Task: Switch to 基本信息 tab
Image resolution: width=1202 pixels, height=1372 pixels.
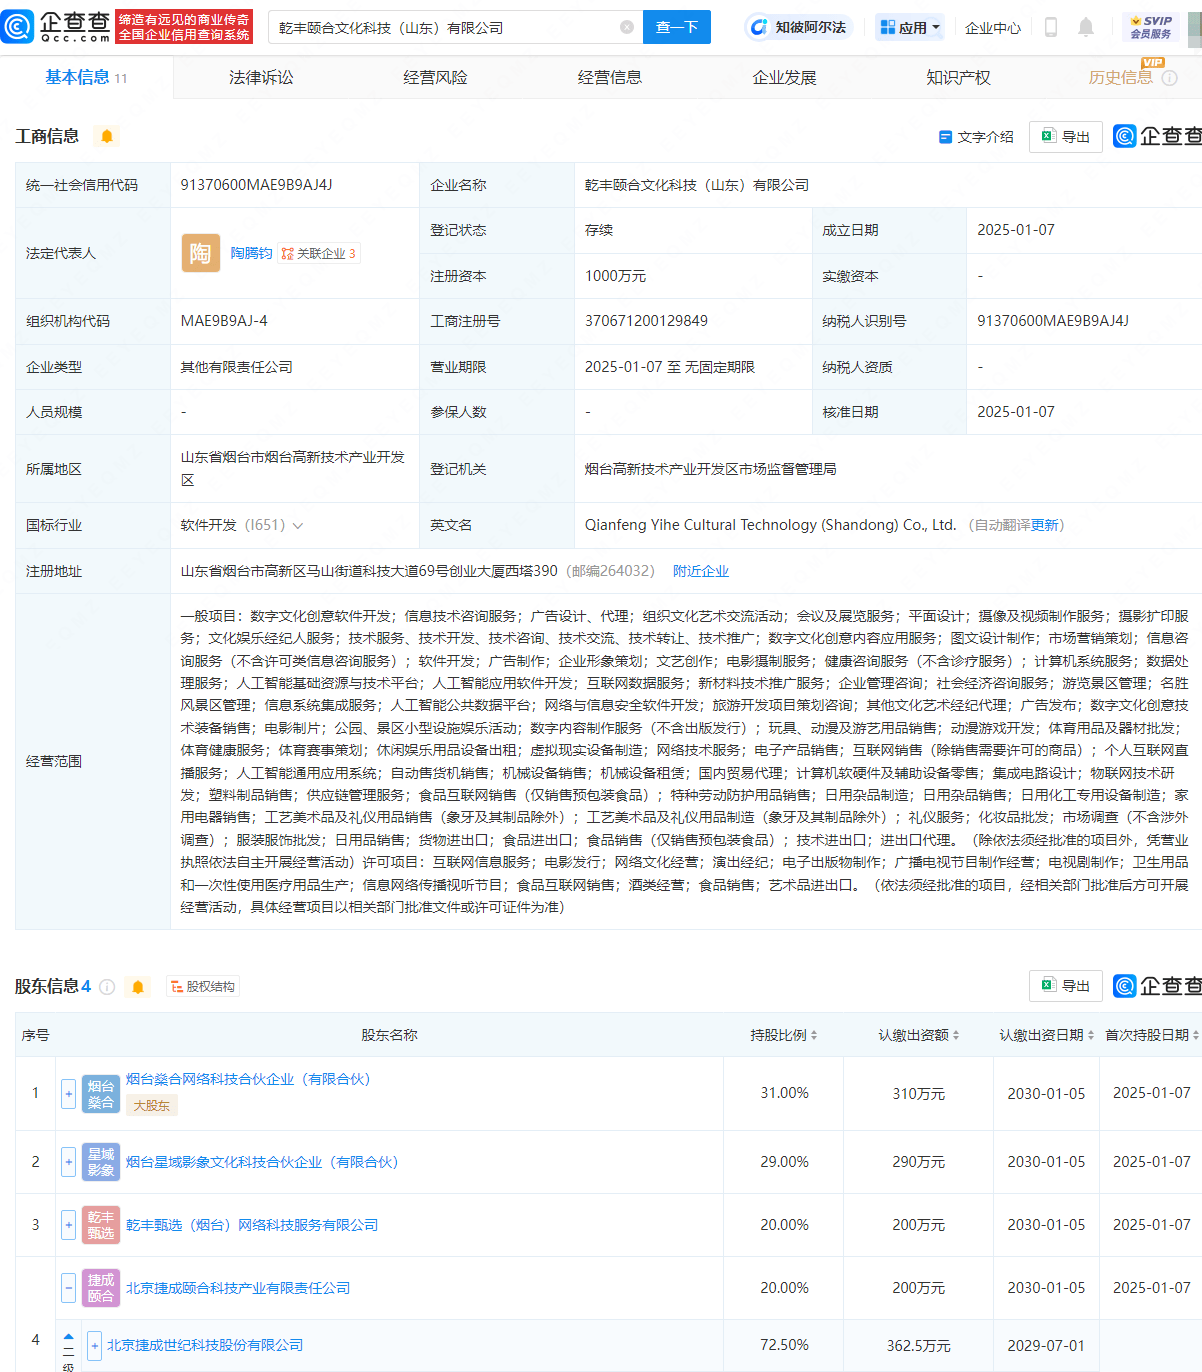Action: tap(86, 77)
